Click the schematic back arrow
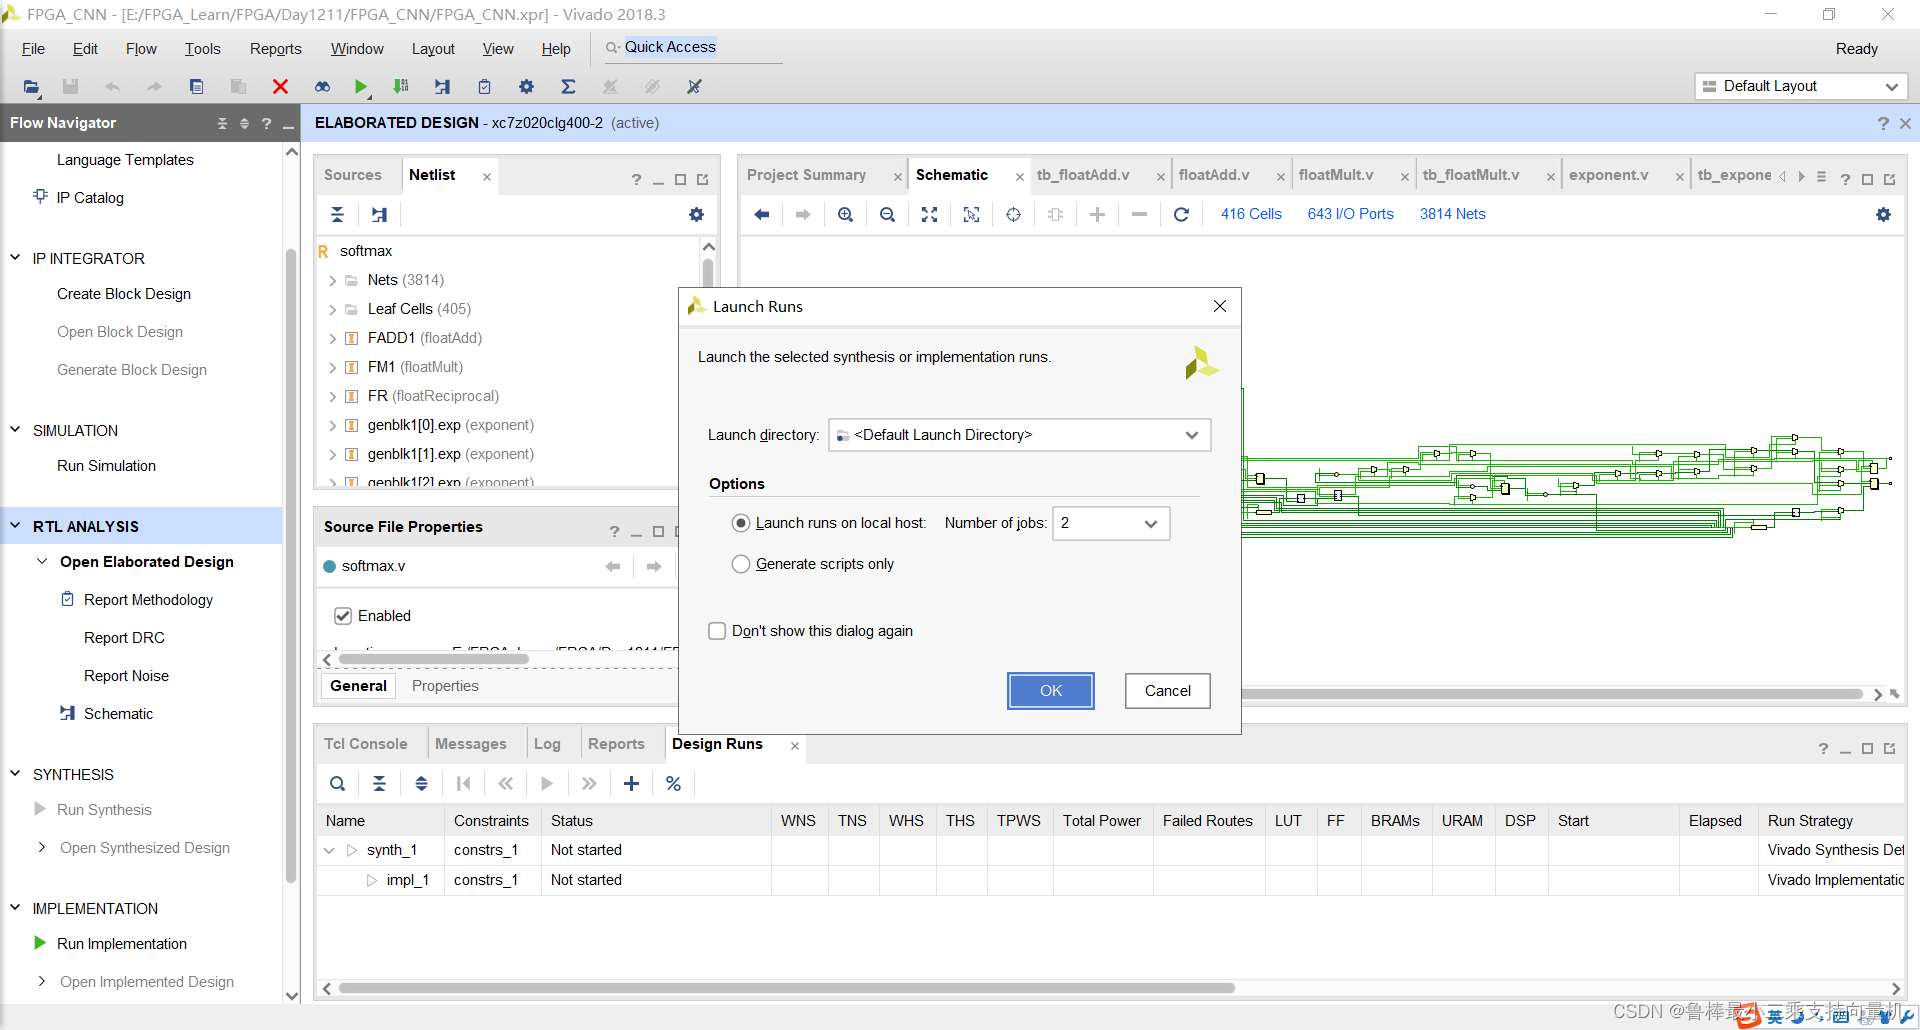 click(x=761, y=214)
